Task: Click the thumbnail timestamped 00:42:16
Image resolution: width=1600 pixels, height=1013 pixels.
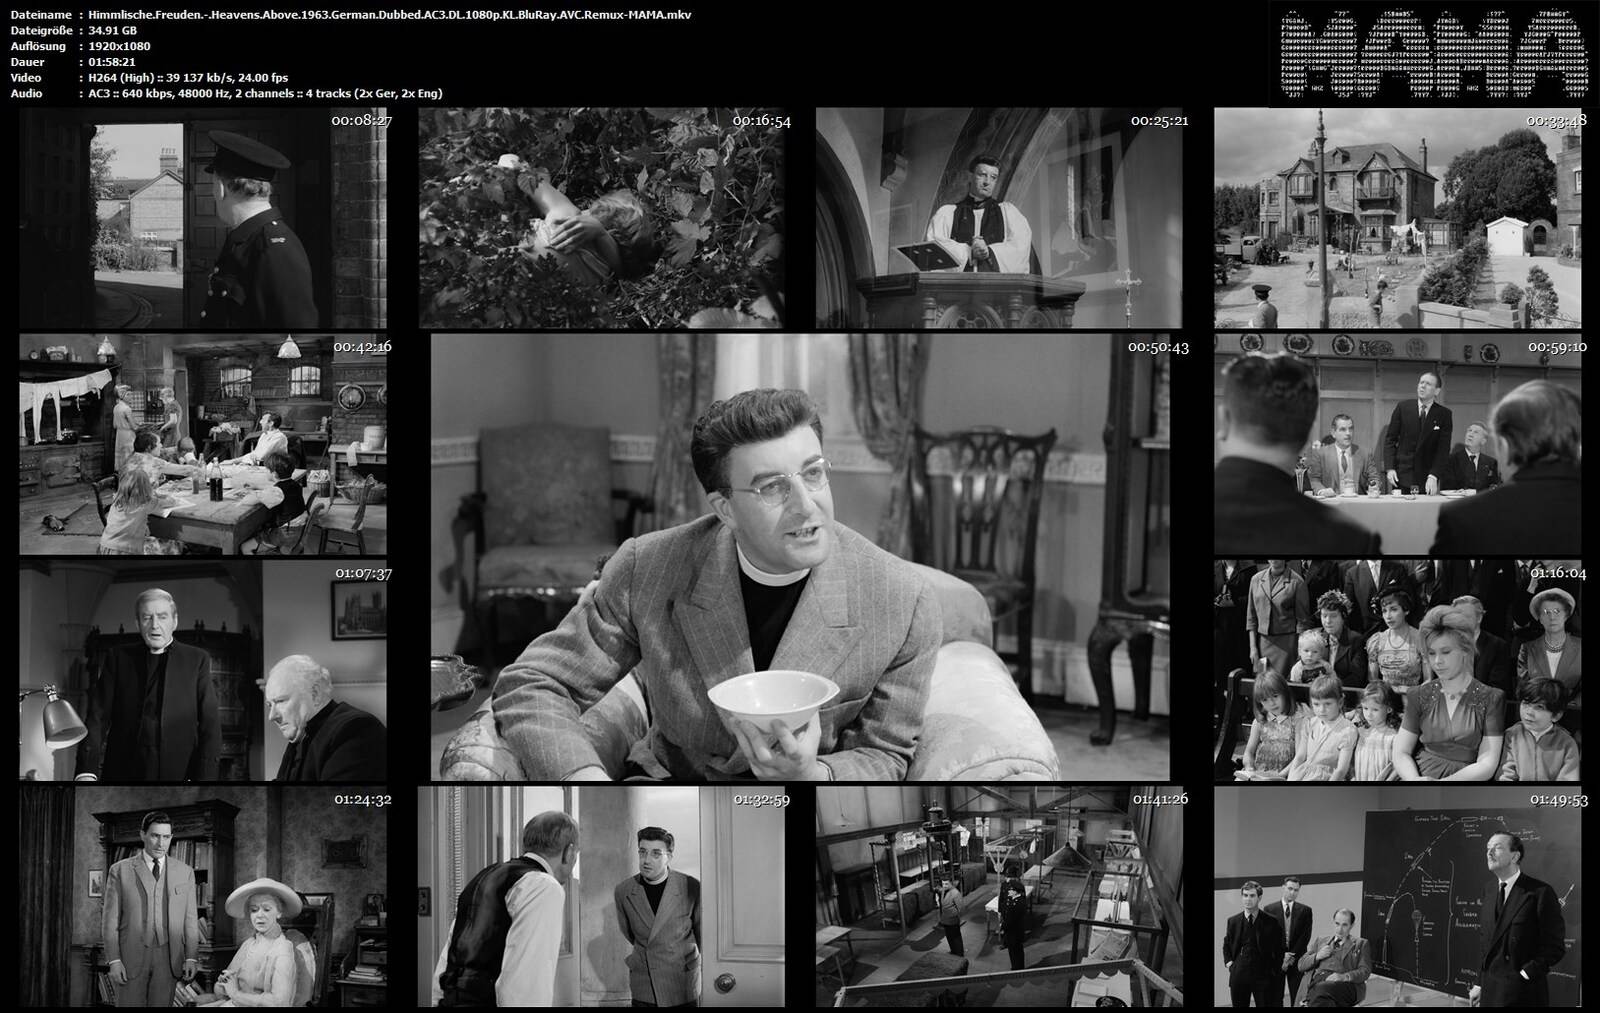Action: [x=203, y=444]
